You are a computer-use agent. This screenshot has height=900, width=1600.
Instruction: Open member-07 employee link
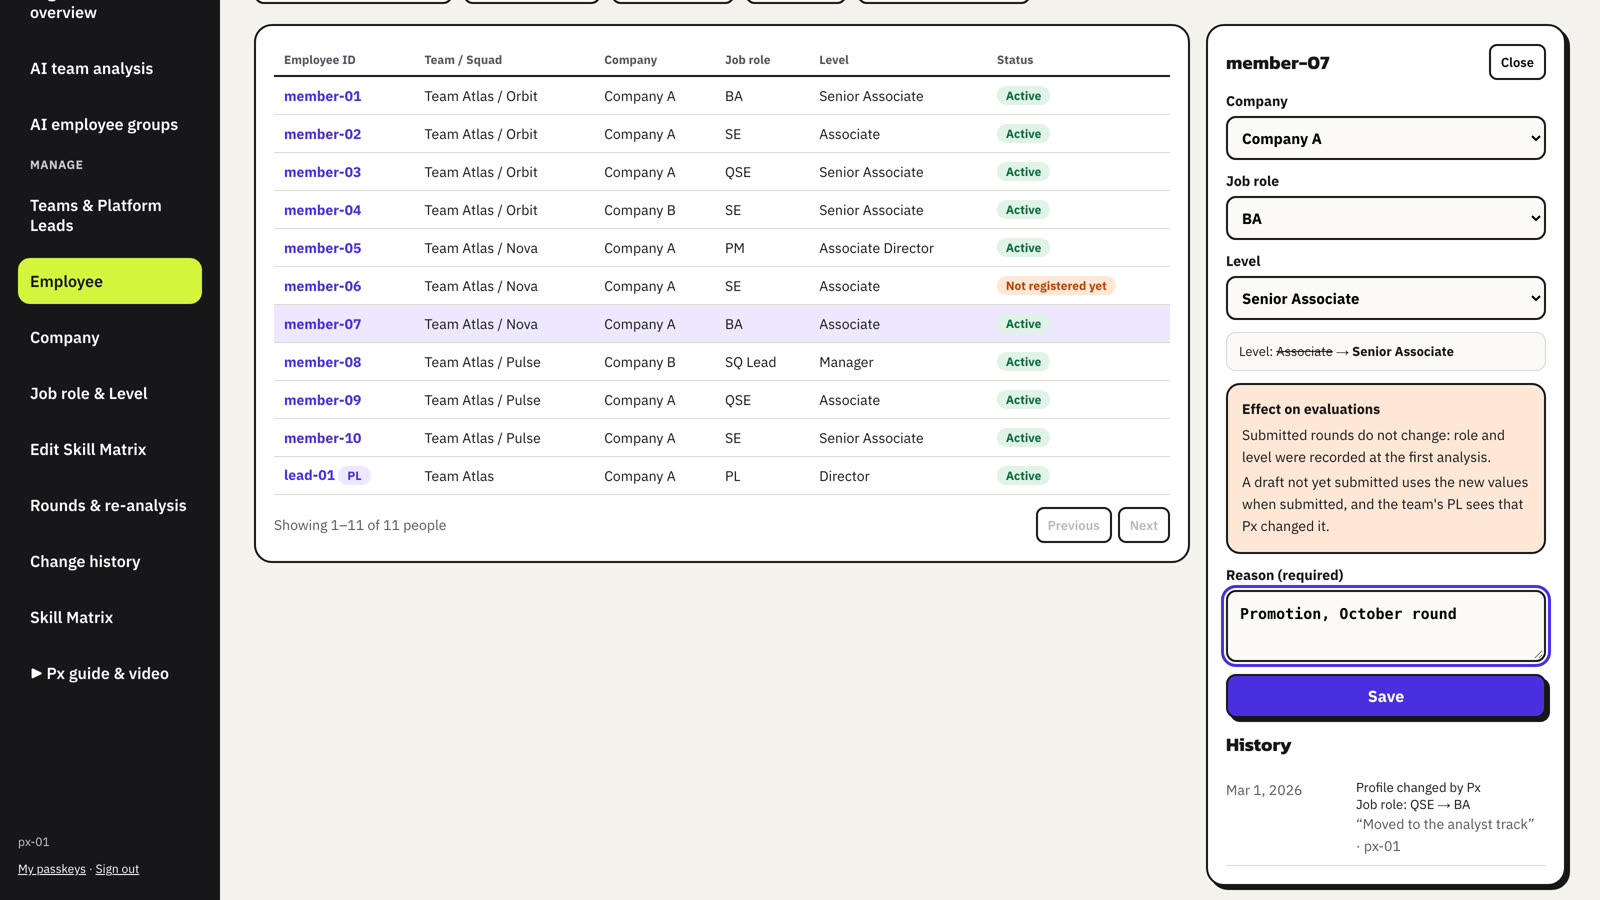322,324
